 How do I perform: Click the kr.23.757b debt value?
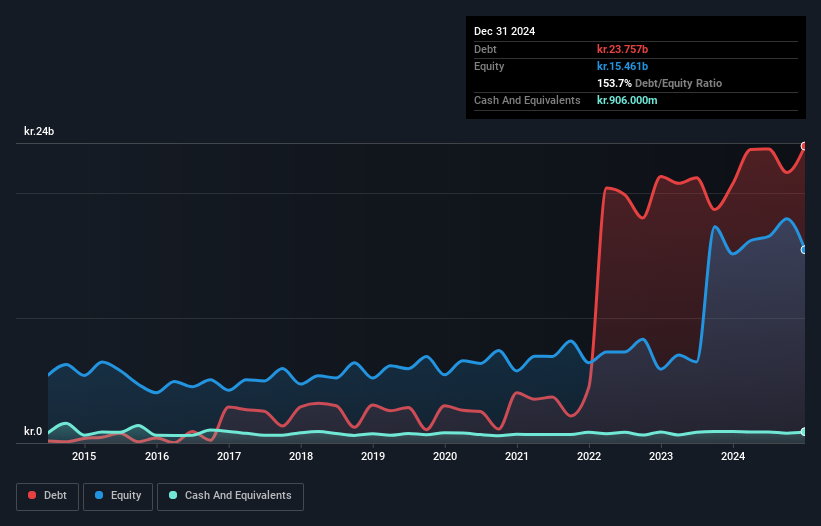pos(623,49)
